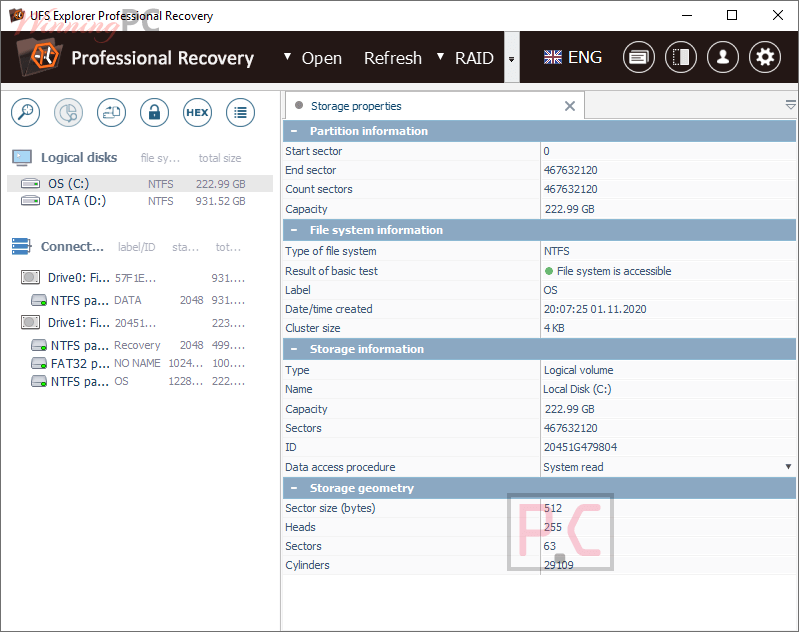Maximize the UFS Explorer window
The image size is (799, 632).
coord(732,15)
